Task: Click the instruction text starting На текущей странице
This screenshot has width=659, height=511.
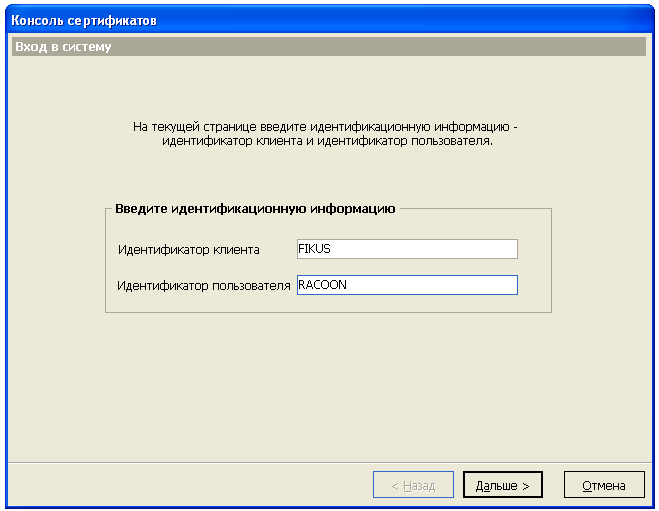Action: click(x=325, y=134)
